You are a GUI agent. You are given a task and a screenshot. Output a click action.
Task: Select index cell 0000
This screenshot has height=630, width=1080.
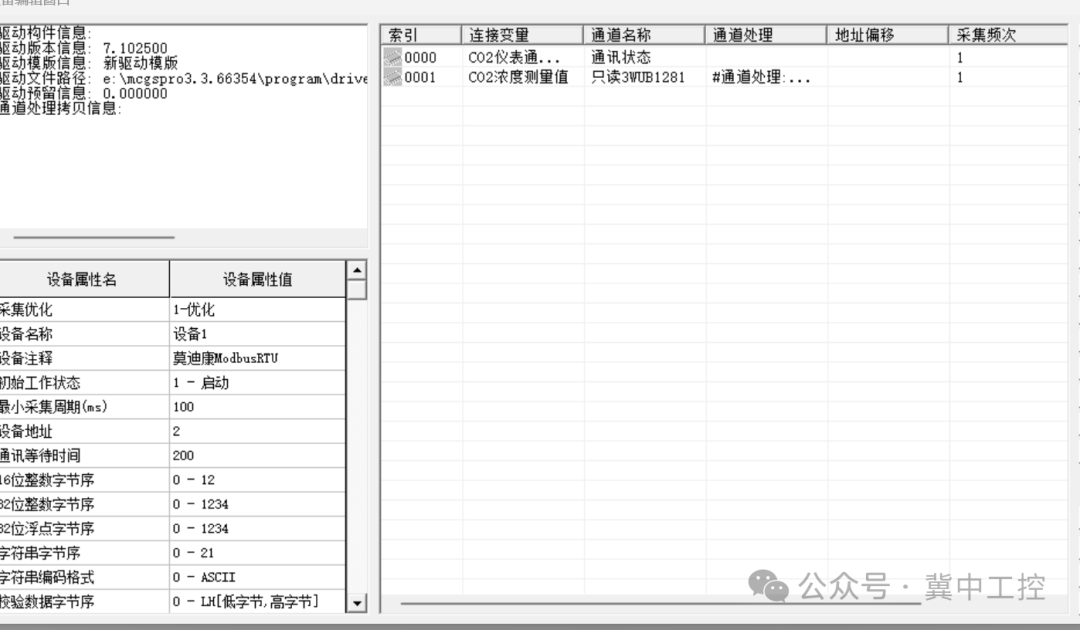420,57
